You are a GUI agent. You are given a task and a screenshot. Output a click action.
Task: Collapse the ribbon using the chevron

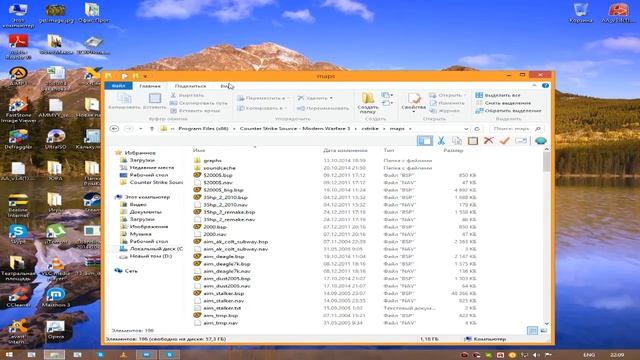[x=534, y=86]
